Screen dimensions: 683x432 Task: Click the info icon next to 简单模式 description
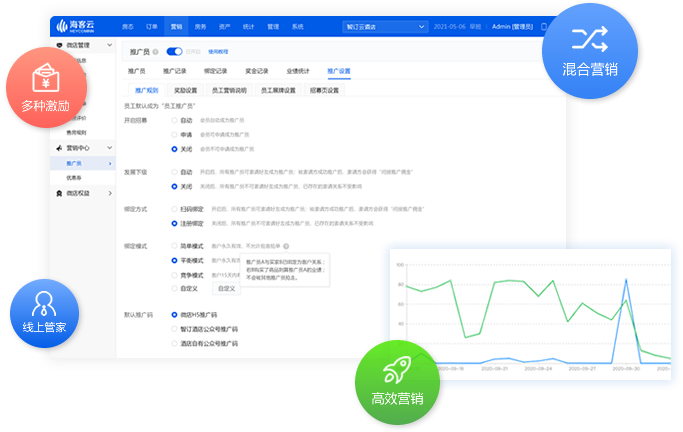point(286,245)
